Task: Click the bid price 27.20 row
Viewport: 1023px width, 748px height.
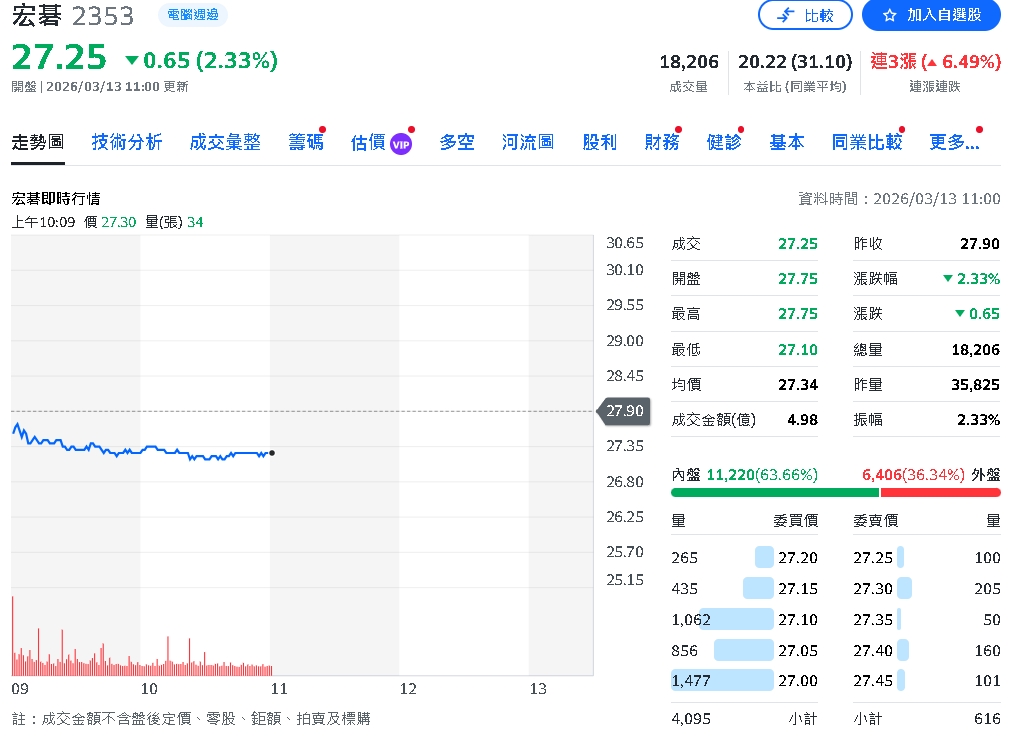Action: click(797, 557)
